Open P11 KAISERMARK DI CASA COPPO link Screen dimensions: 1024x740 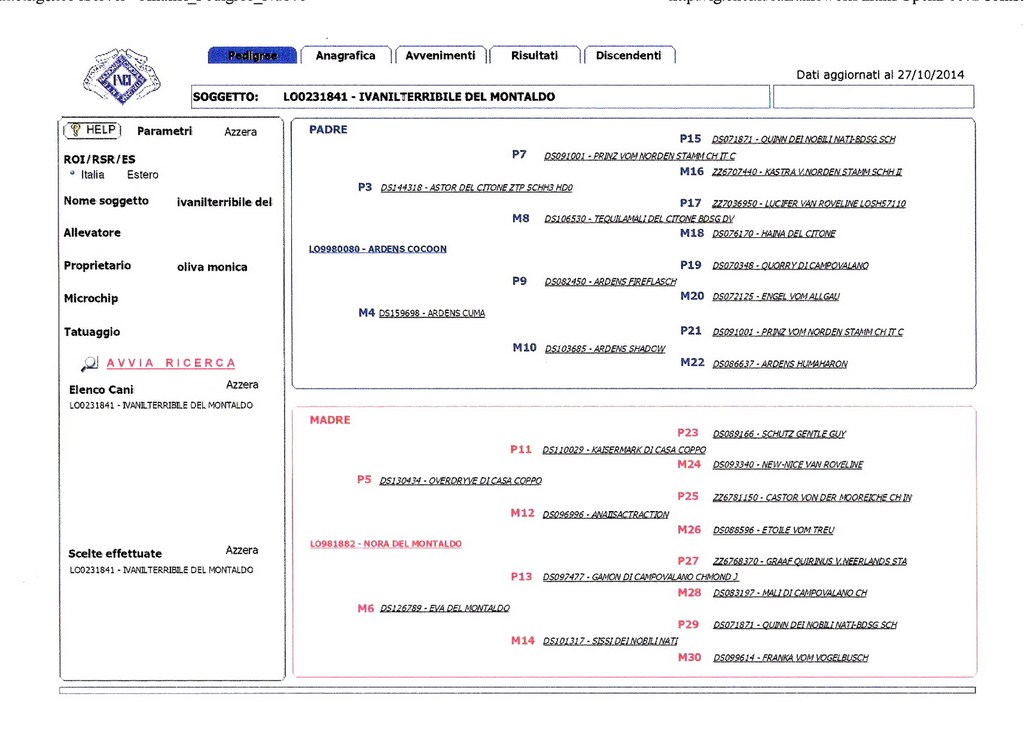pyautogui.click(x=624, y=450)
